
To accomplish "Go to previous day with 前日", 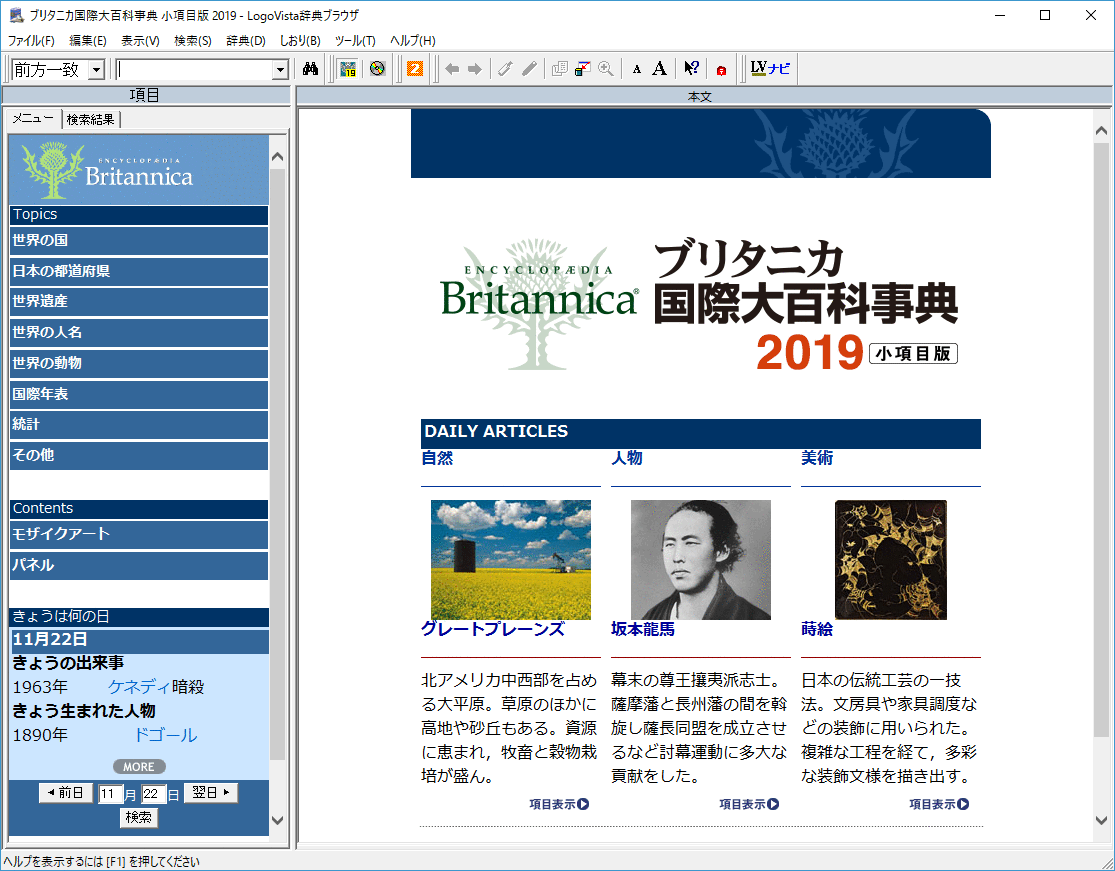I will (66, 793).
